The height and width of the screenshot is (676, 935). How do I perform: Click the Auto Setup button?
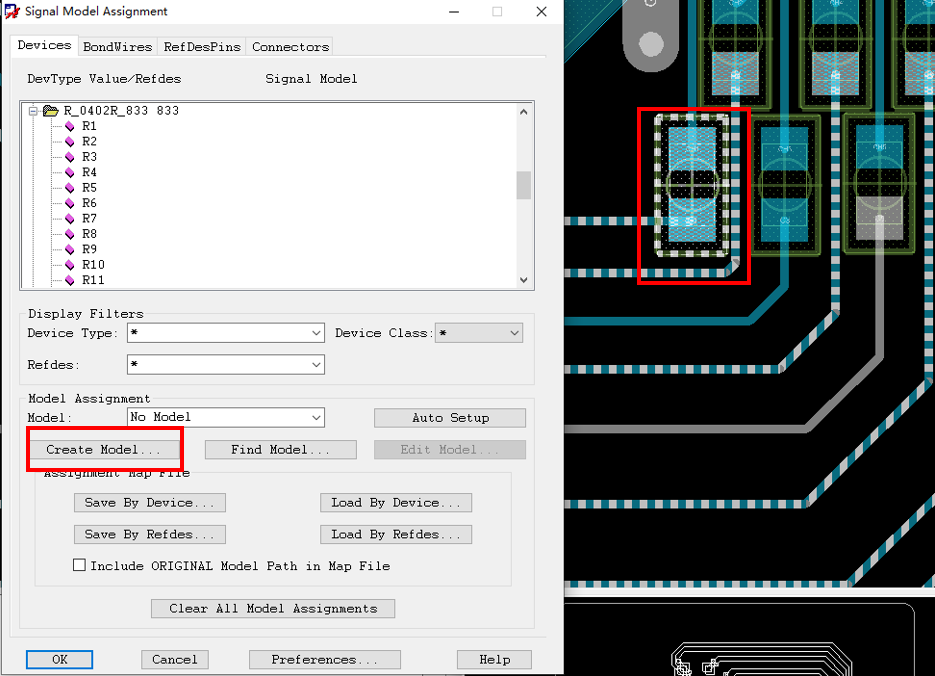pyautogui.click(x=450, y=418)
